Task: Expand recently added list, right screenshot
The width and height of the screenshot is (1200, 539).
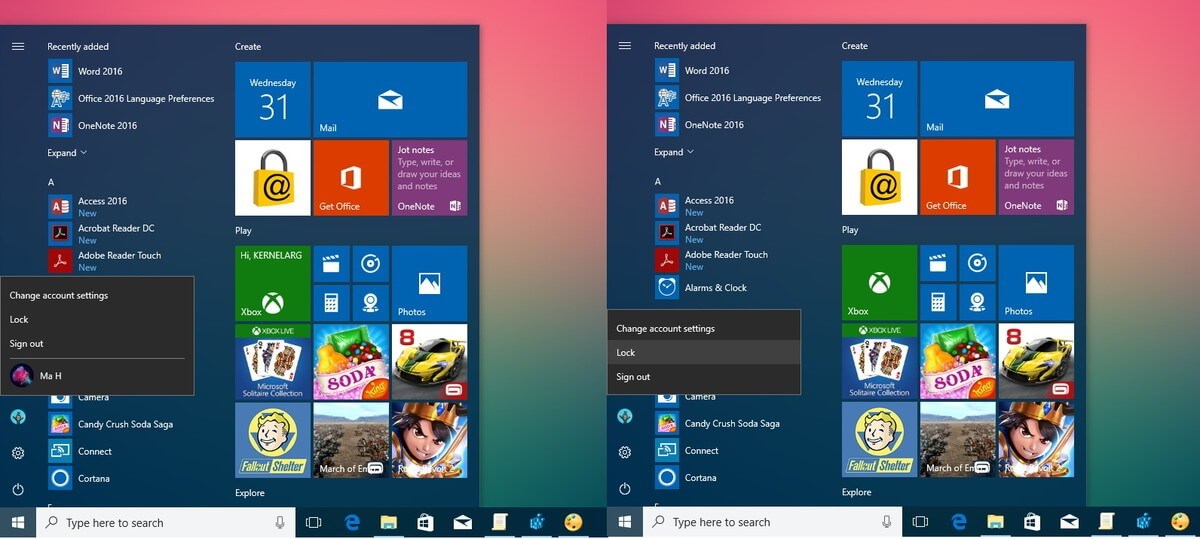Action: coord(674,152)
